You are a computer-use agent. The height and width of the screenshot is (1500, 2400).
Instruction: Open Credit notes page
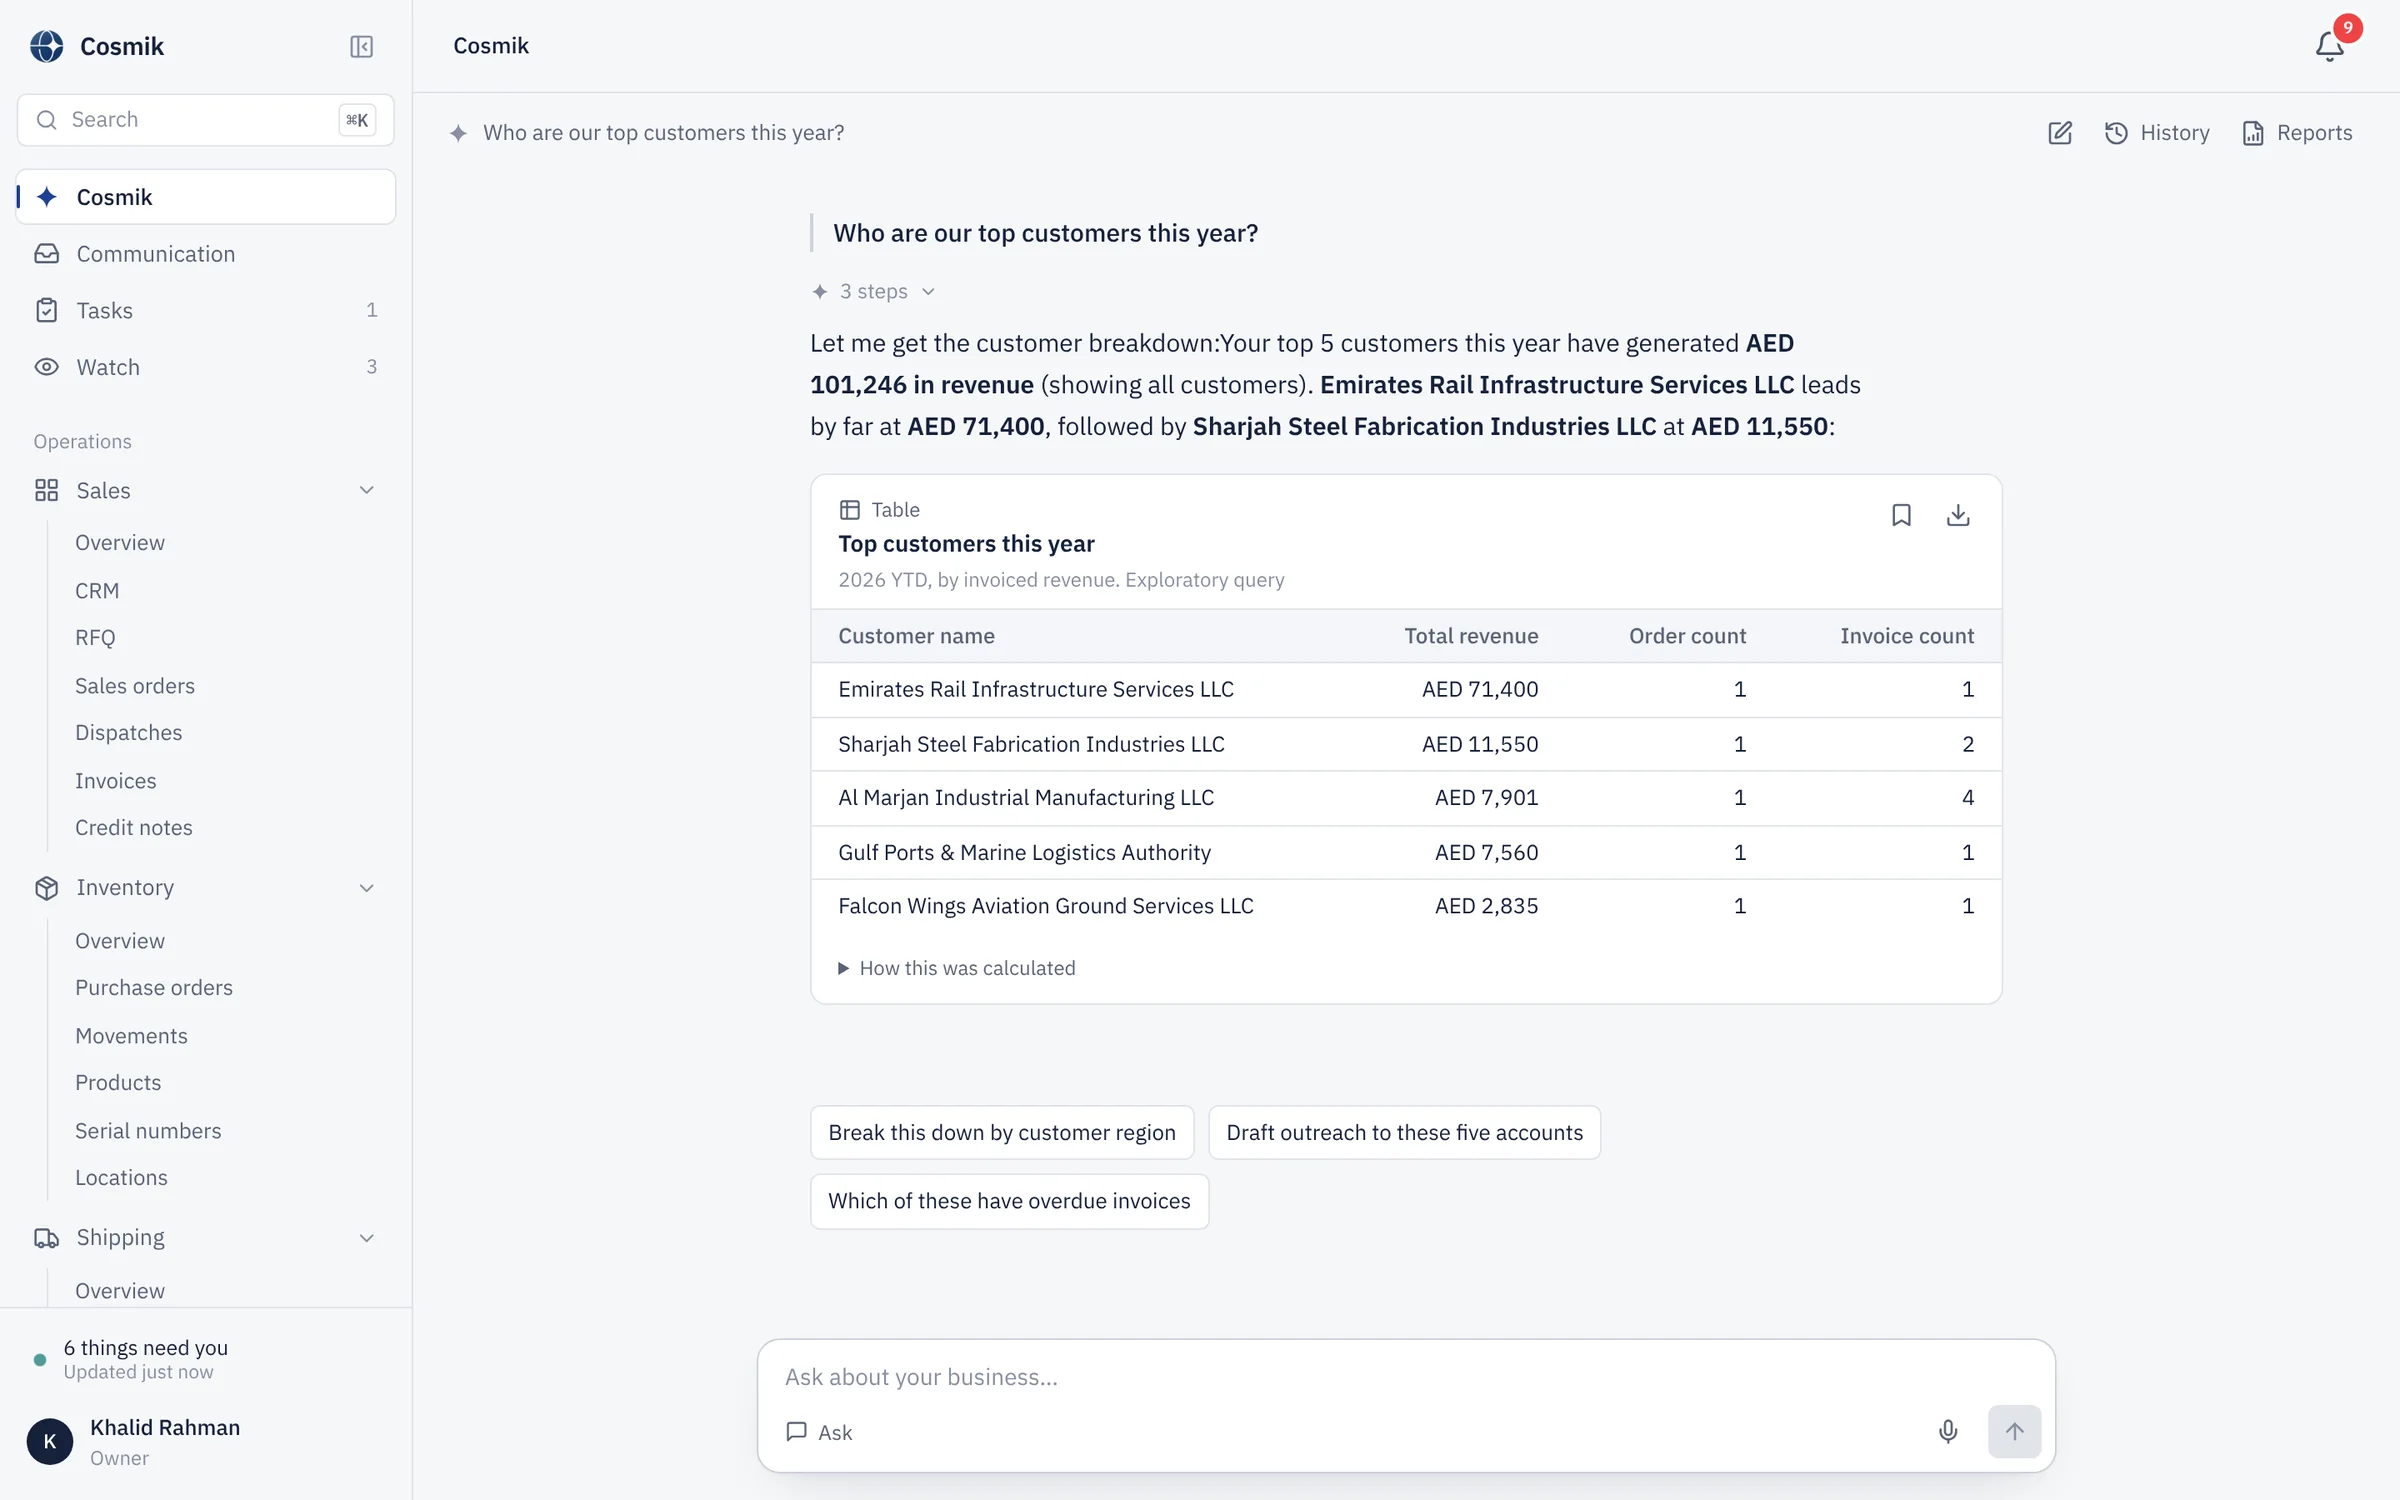pos(134,828)
